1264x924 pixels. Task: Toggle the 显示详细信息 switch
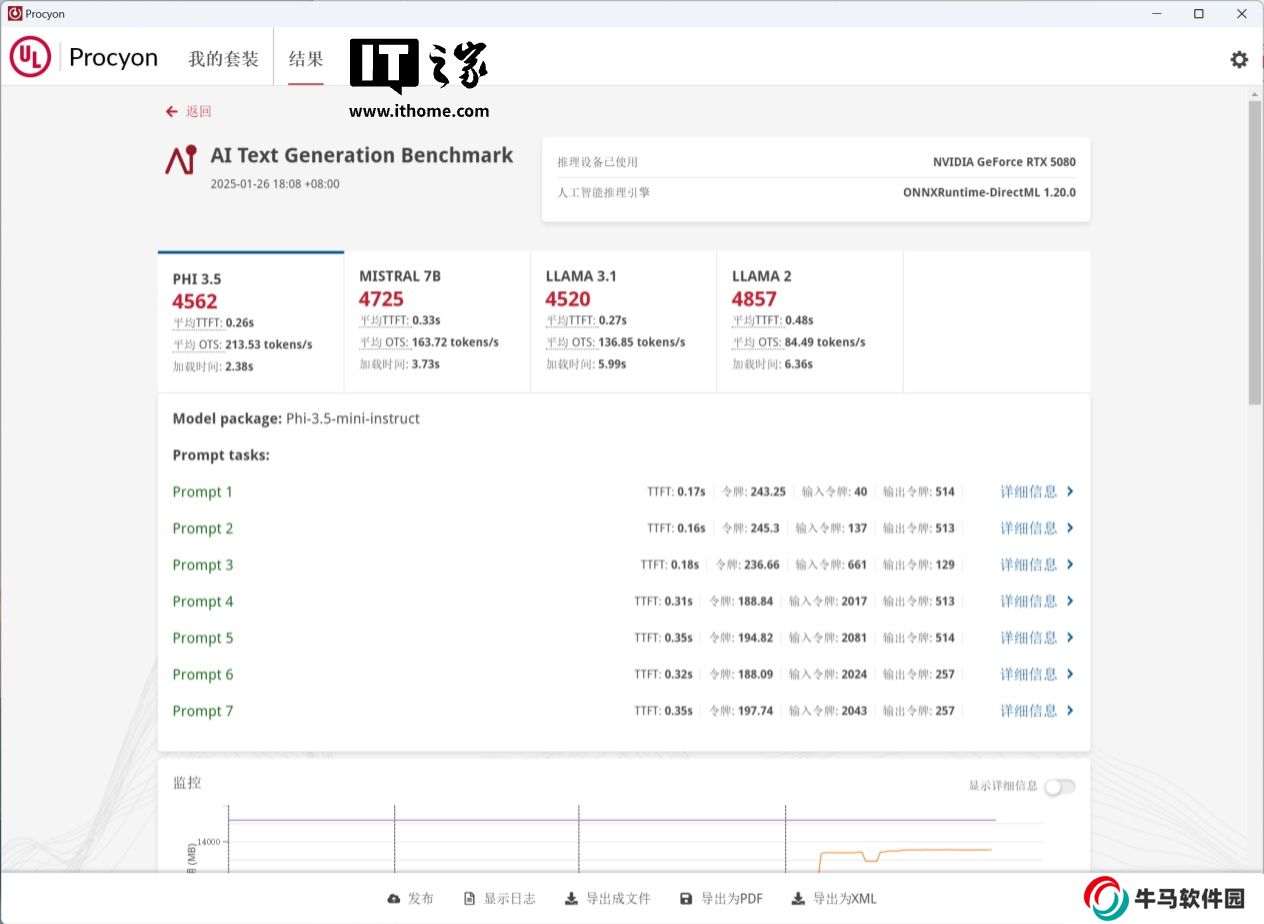click(x=1059, y=786)
